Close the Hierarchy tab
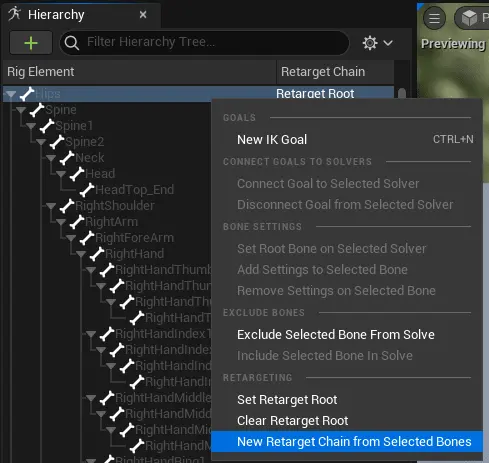The image size is (489, 463). [x=143, y=15]
